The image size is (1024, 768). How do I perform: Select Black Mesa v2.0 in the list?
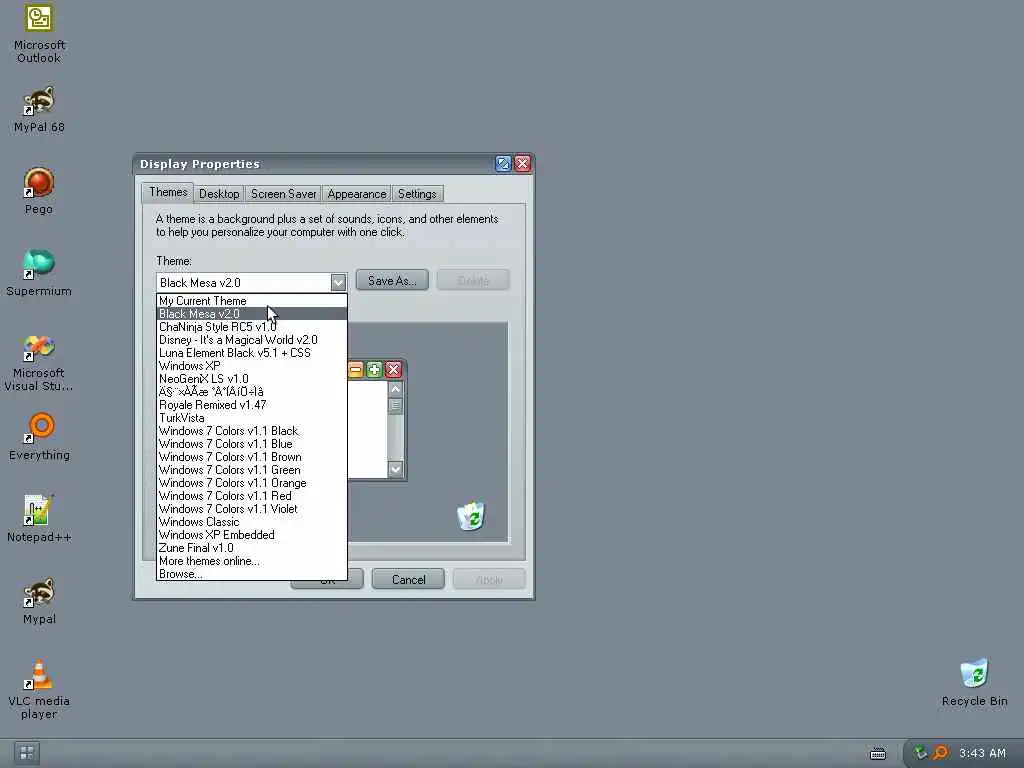click(252, 314)
